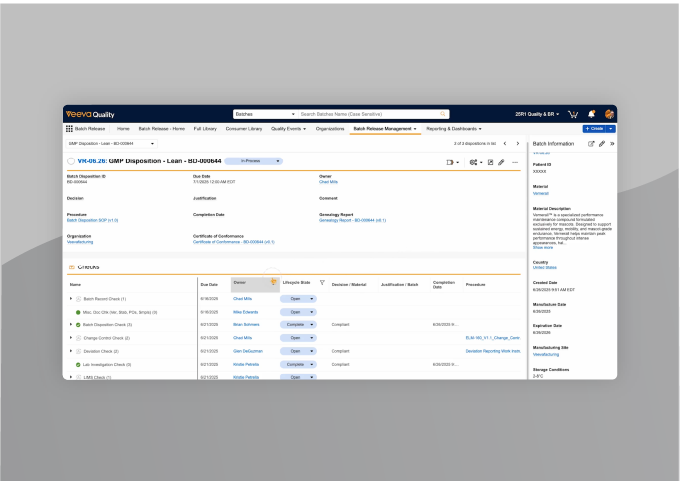
Task: Open the Genealogy Report link
Action: 352,220
